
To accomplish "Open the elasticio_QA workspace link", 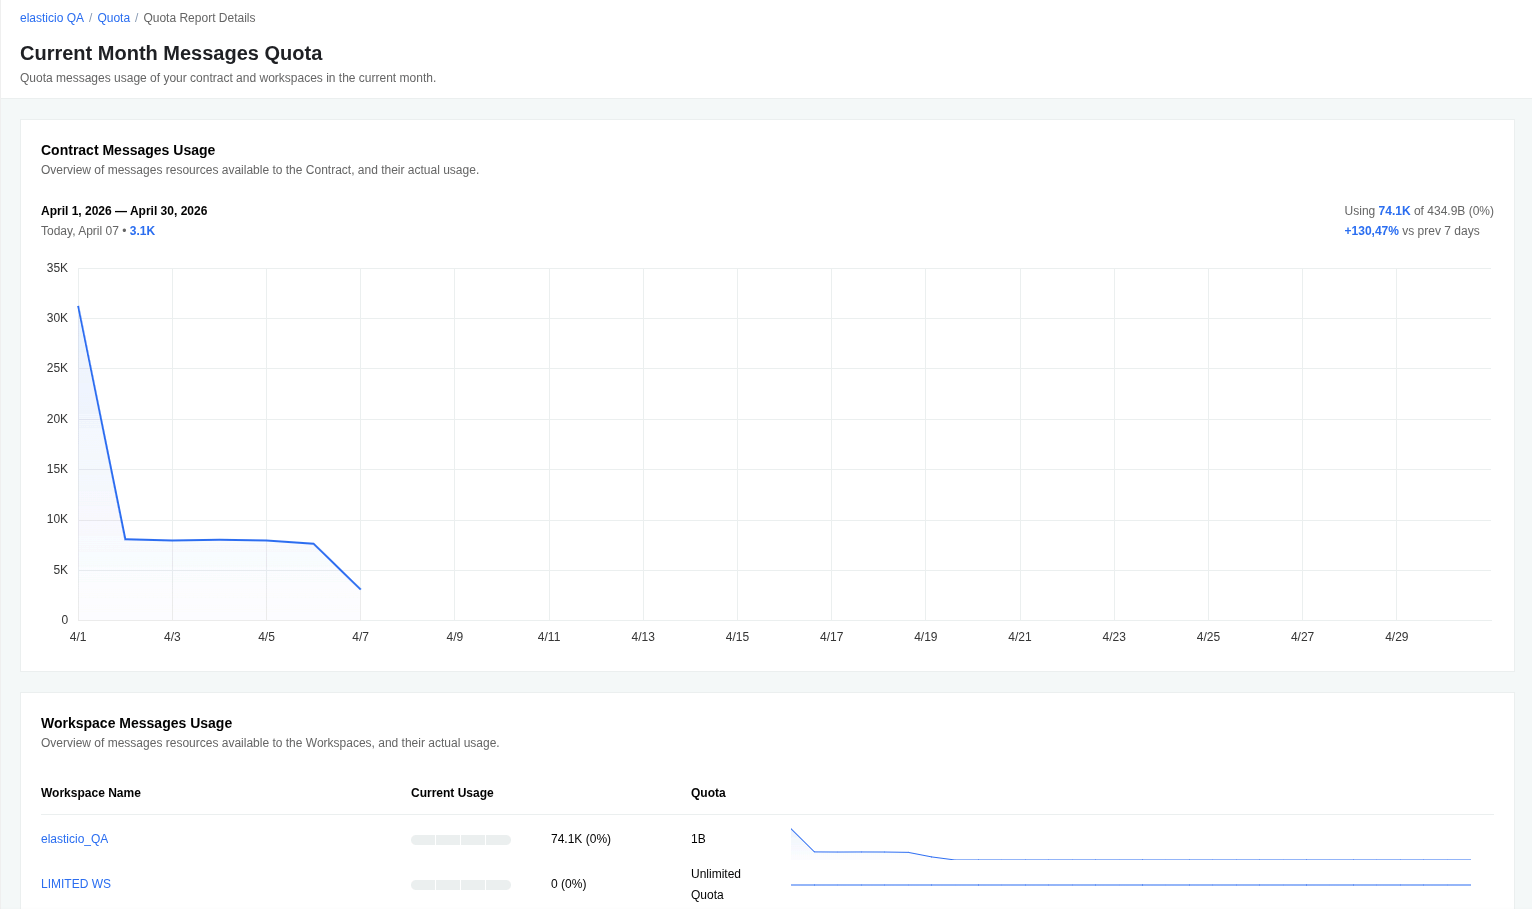I will tap(74, 839).
